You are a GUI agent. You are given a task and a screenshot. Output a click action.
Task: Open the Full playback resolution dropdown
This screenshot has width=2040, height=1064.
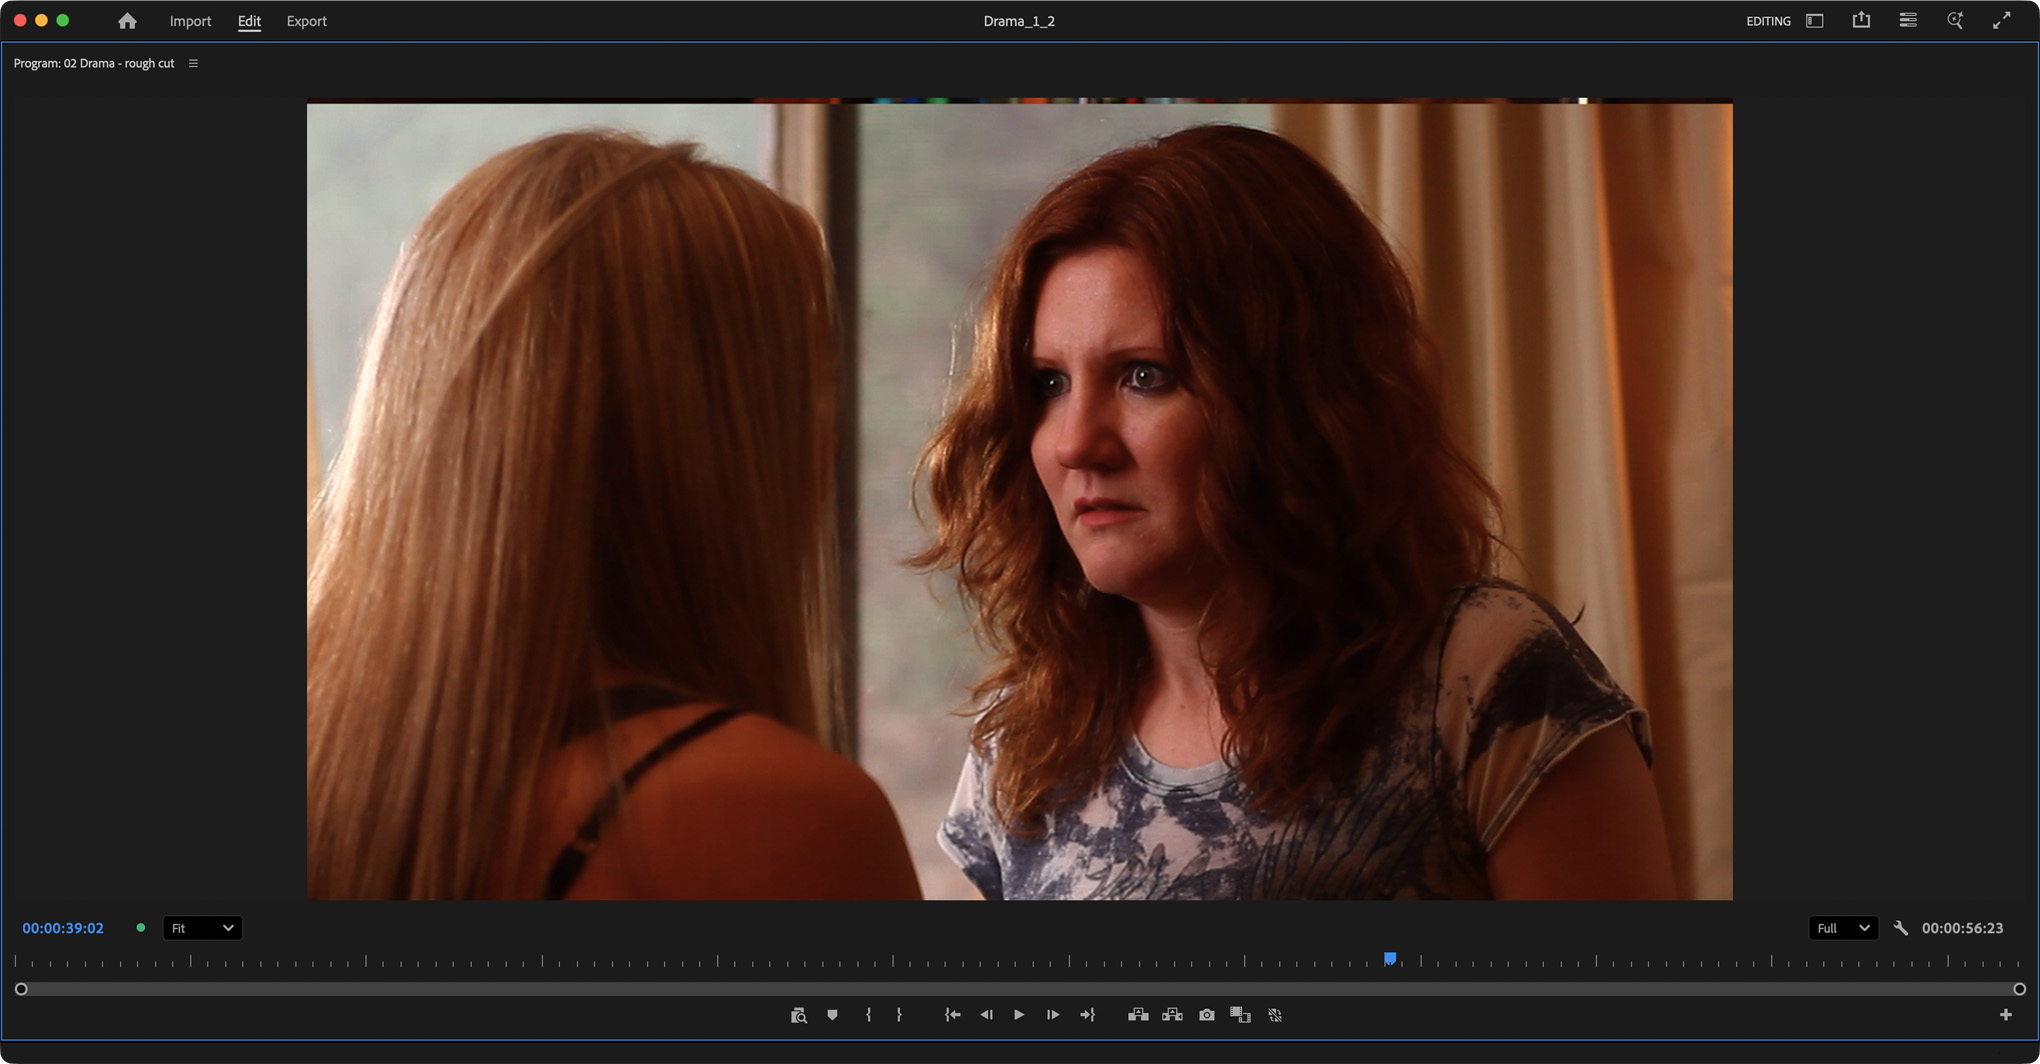(x=1842, y=928)
